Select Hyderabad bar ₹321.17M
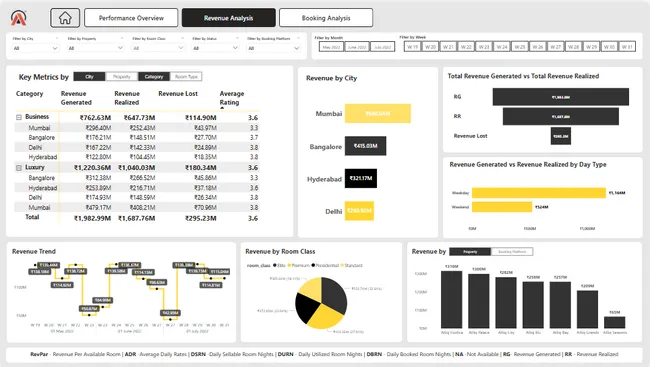The width and height of the screenshot is (650, 367). click(x=361, y=178)
